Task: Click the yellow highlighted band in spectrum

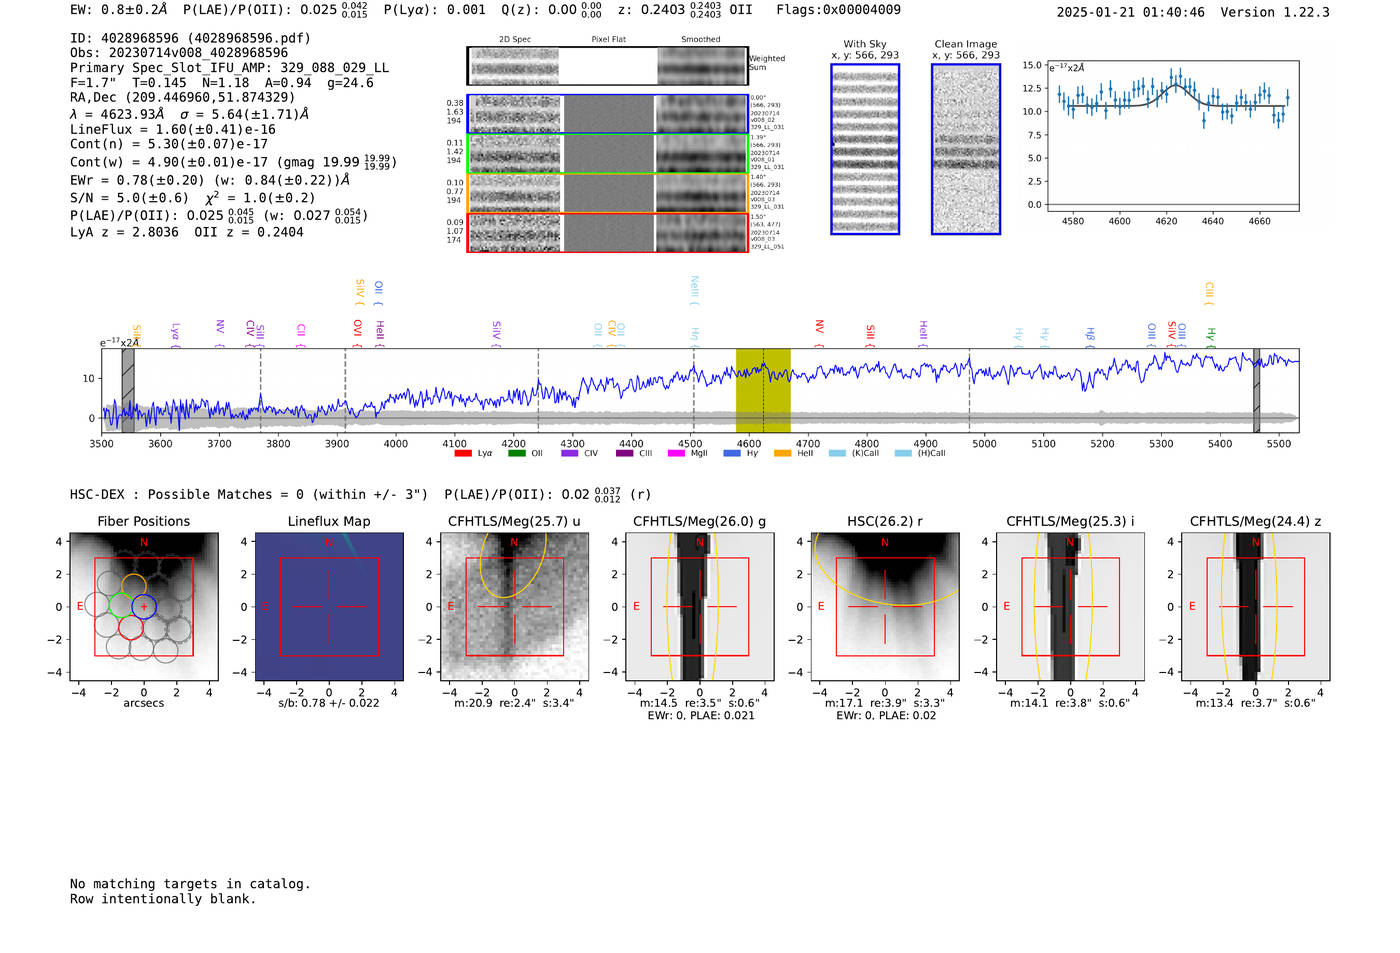Action: (763, 391)
